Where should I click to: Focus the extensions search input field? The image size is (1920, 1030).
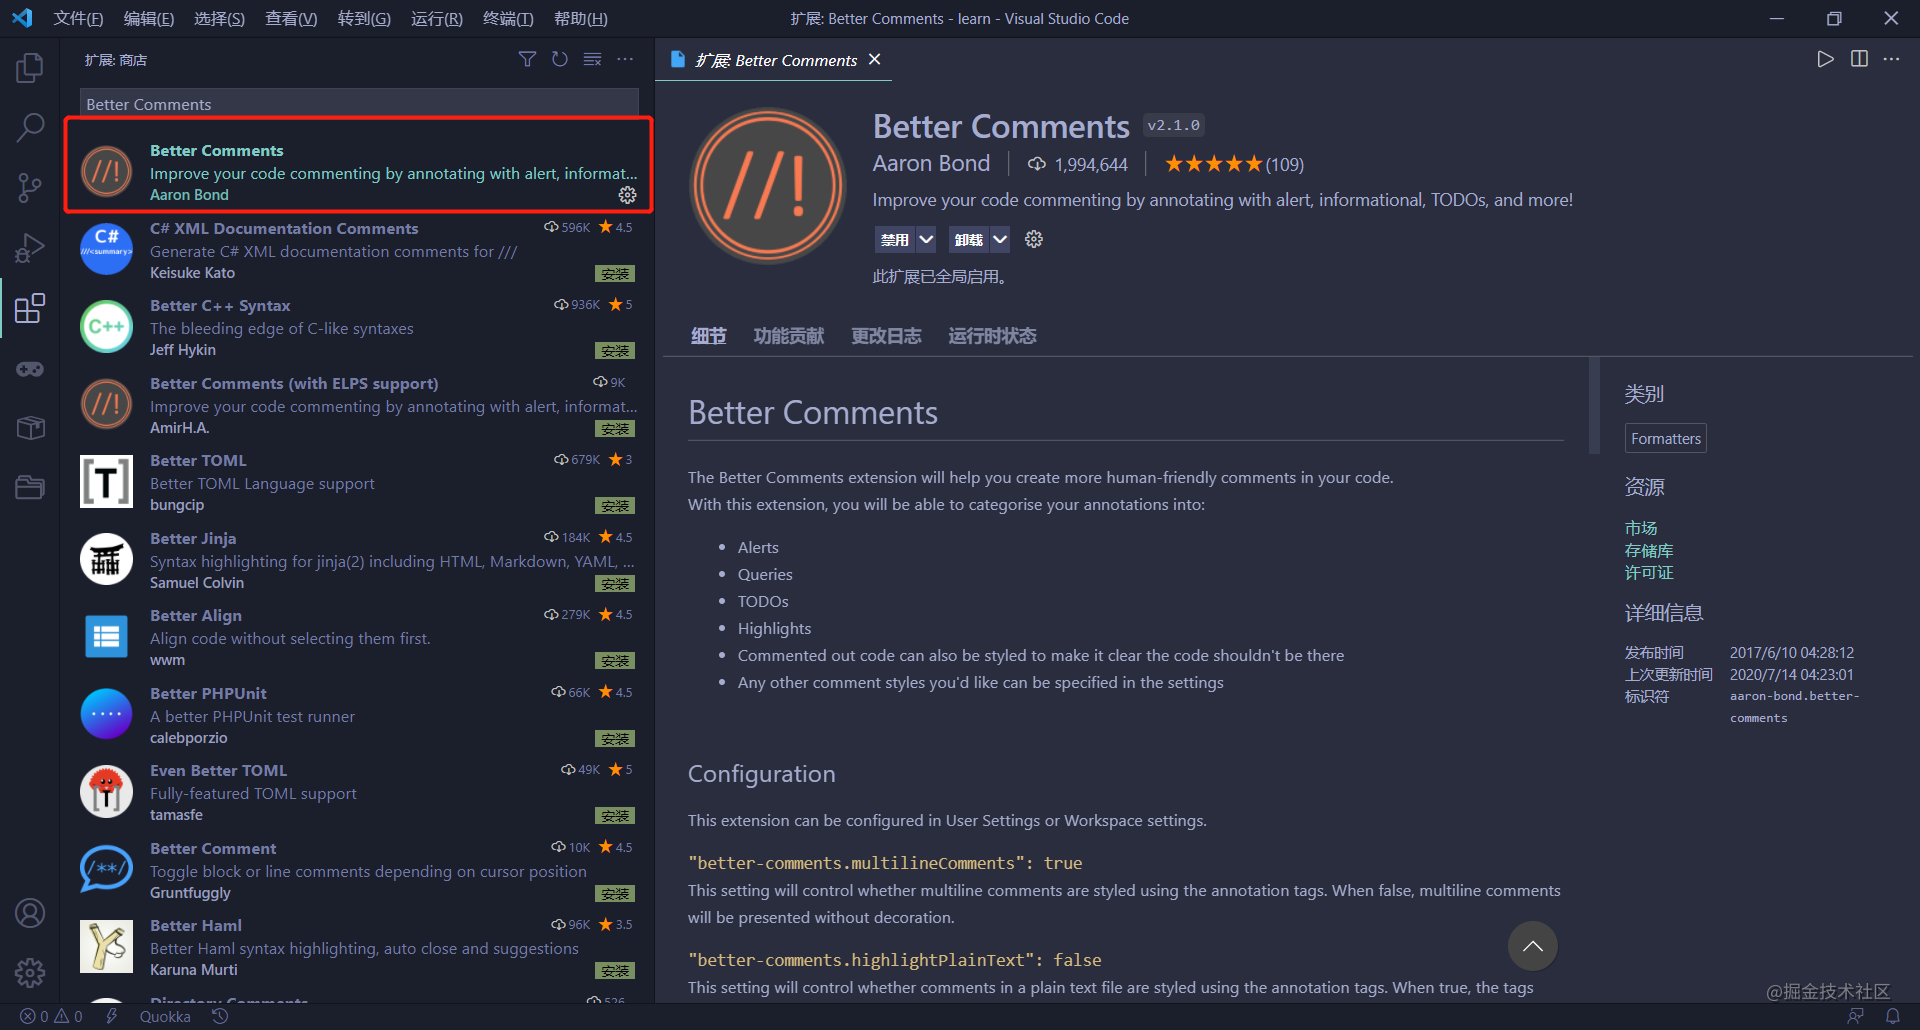tap(359, 103)
